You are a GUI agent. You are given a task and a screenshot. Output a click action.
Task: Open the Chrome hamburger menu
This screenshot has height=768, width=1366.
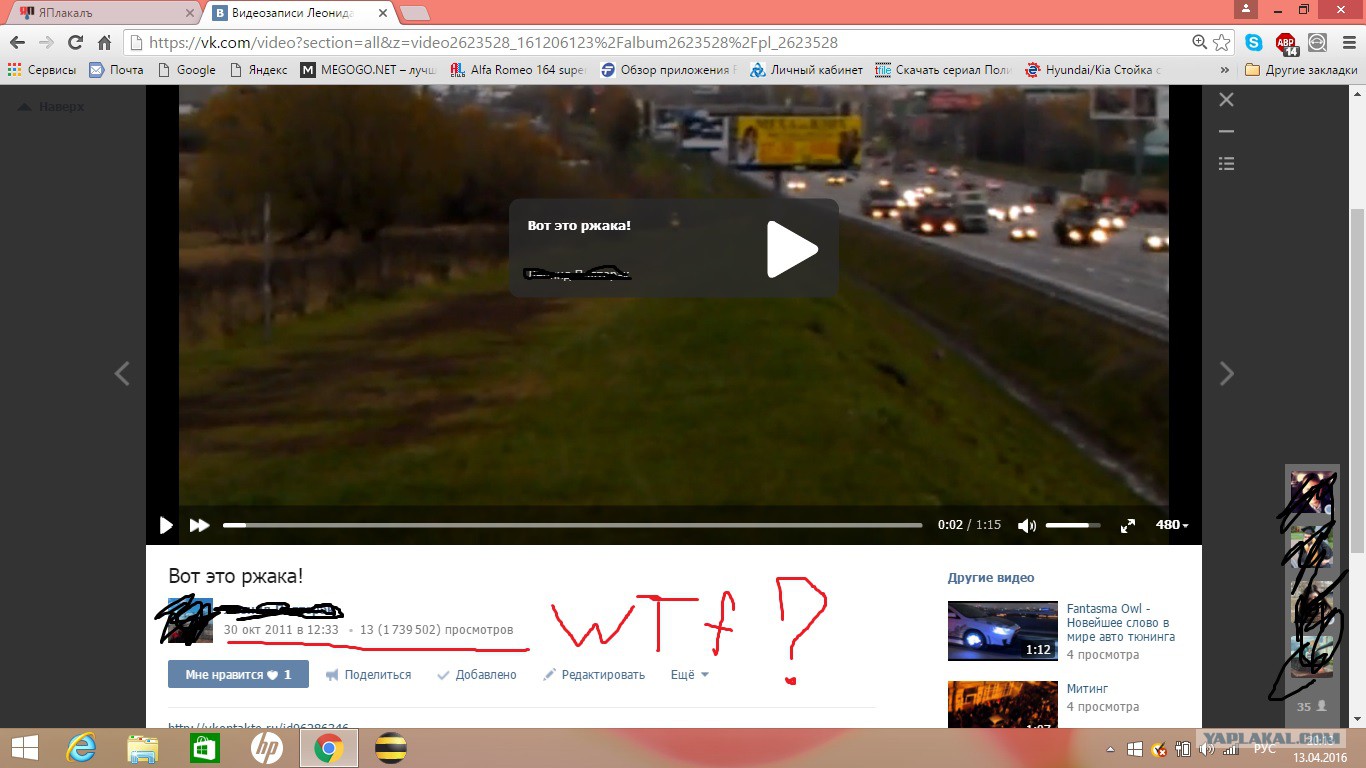click(1347, 43)
